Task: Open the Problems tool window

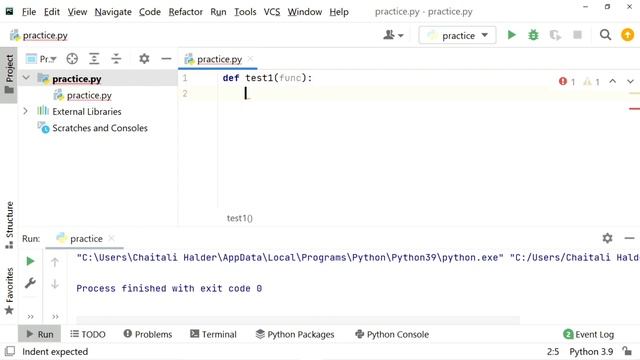Action: [x=148, y=334]
